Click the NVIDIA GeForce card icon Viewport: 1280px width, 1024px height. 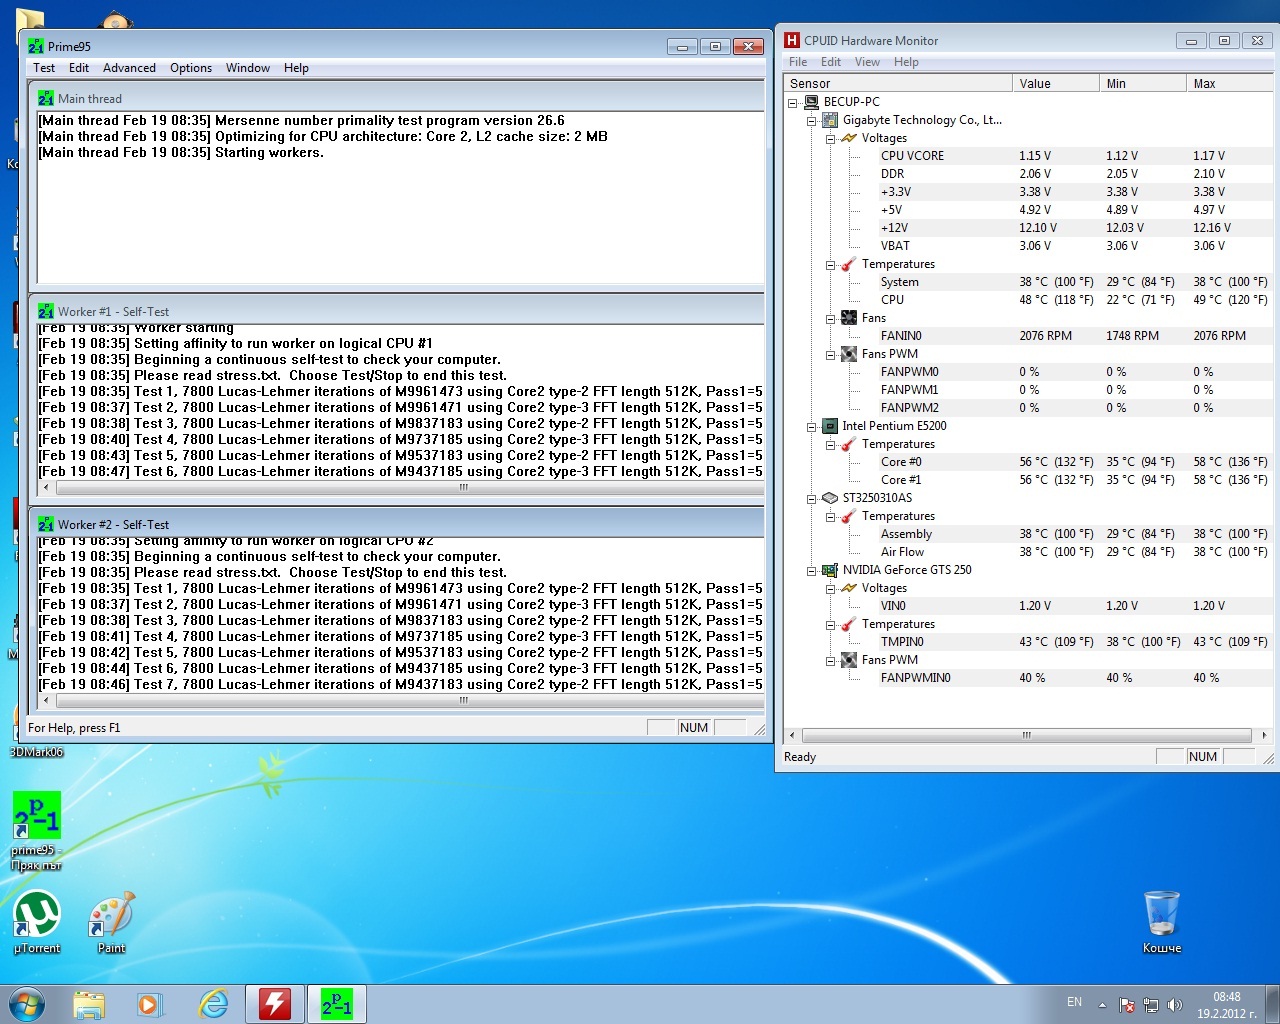(830, 570)
